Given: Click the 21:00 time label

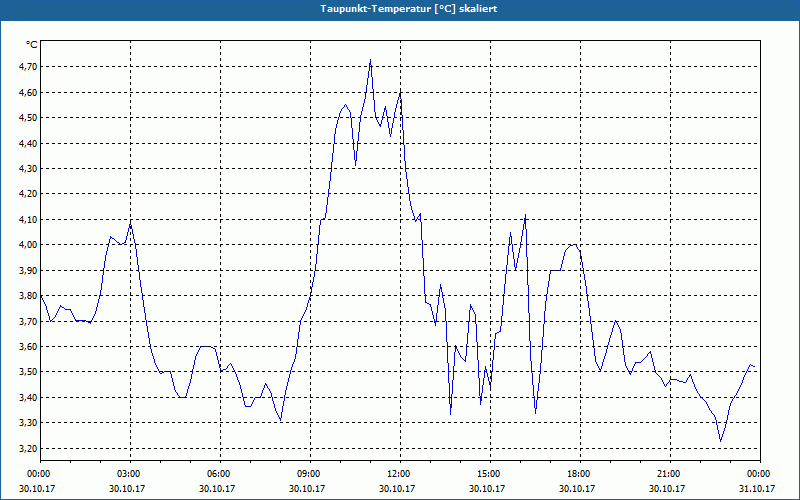Looking at the screenshot, I should point(669,474).
